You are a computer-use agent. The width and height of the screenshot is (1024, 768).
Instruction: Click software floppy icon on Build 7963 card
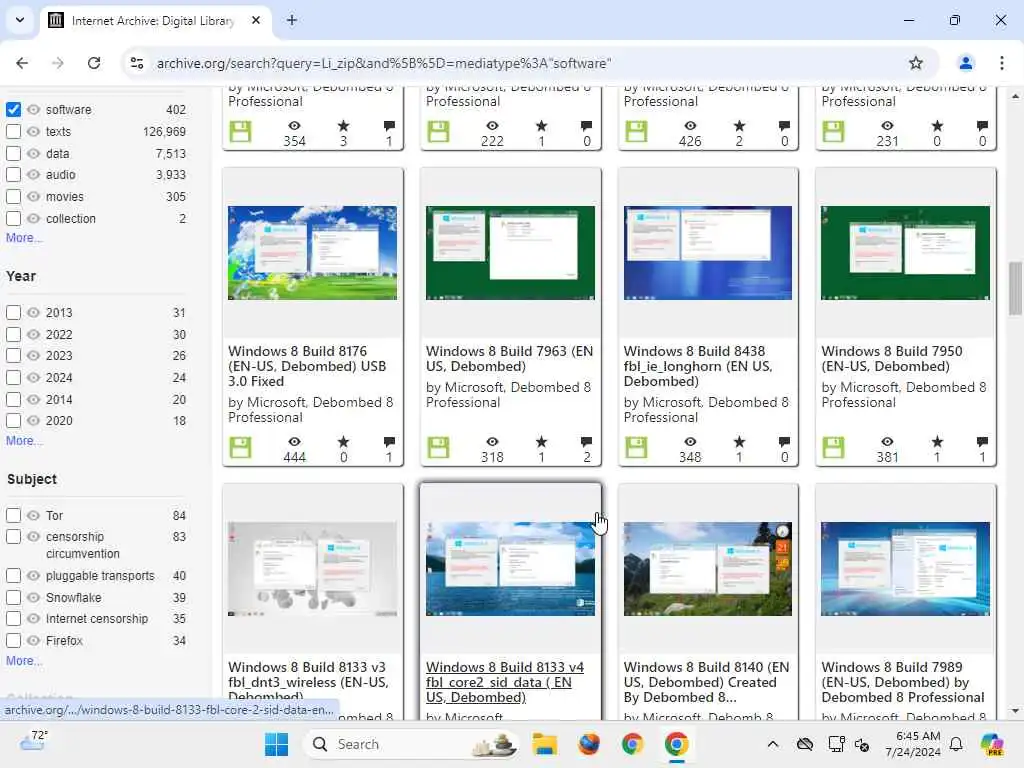[438, 447]
